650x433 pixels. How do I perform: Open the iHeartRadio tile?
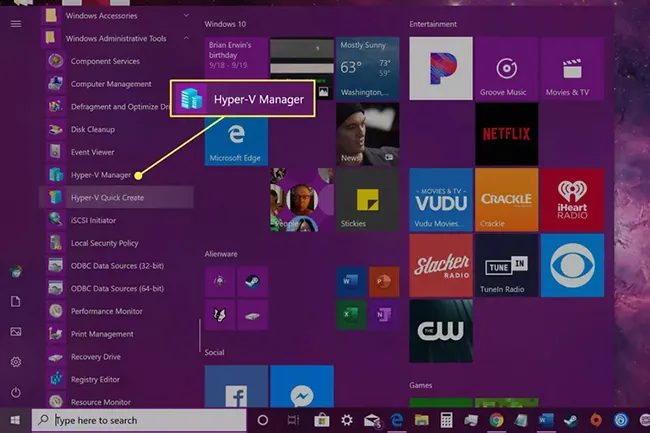572,200
